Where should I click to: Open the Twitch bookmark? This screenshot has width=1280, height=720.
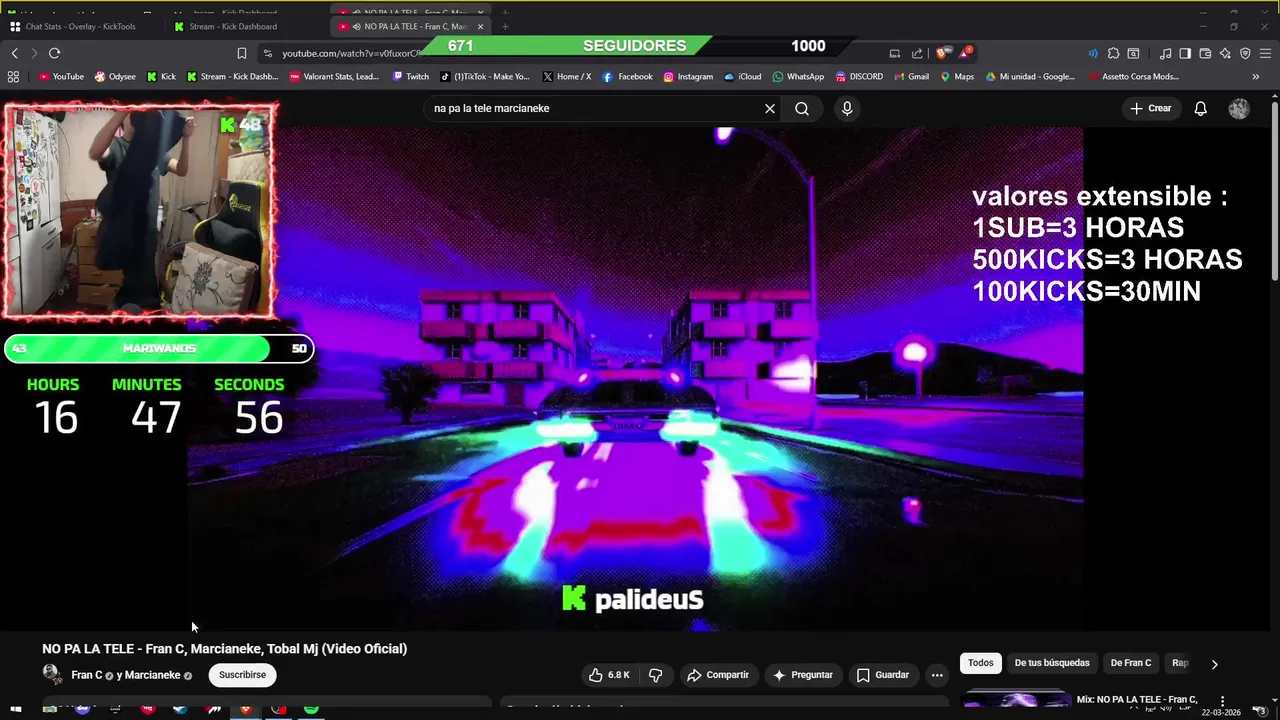pyautogui.click(x=411, y=76)
